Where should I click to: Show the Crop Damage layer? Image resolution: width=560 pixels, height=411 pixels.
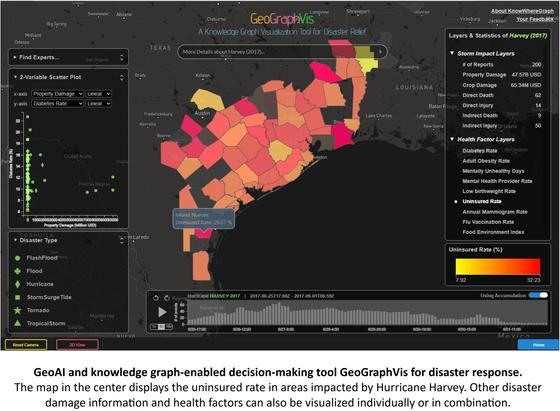479,85
